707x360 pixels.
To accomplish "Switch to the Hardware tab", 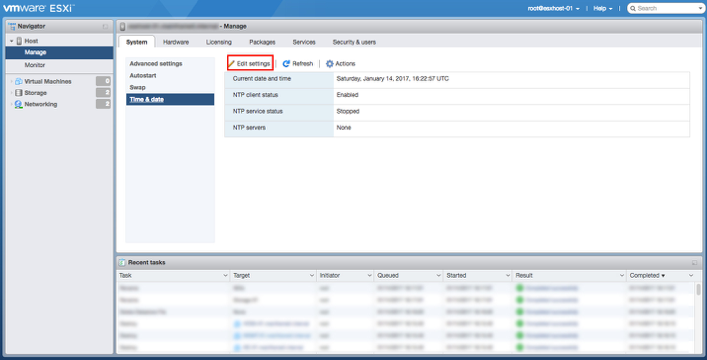I will pyautogui.click(x=176, y=42).
